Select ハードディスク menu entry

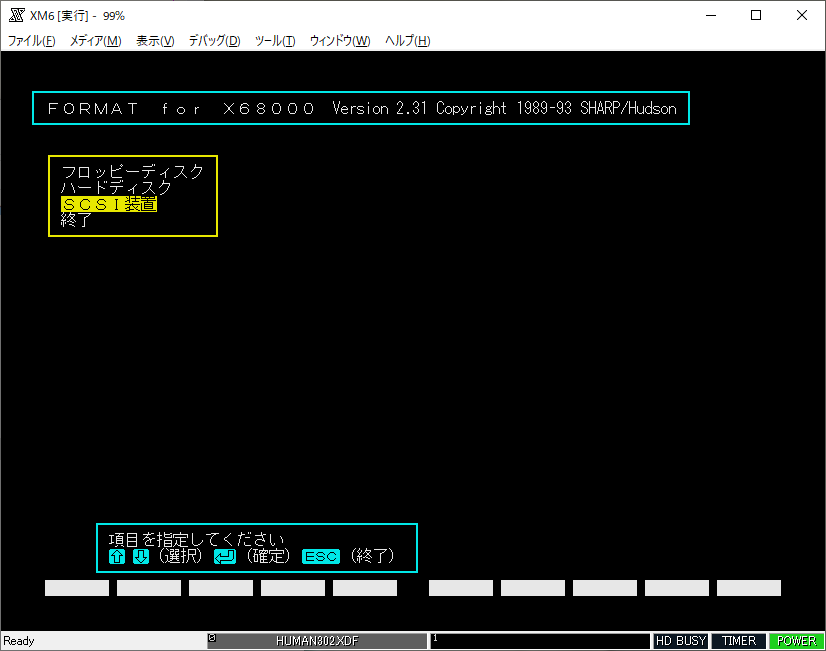[116, 188]
